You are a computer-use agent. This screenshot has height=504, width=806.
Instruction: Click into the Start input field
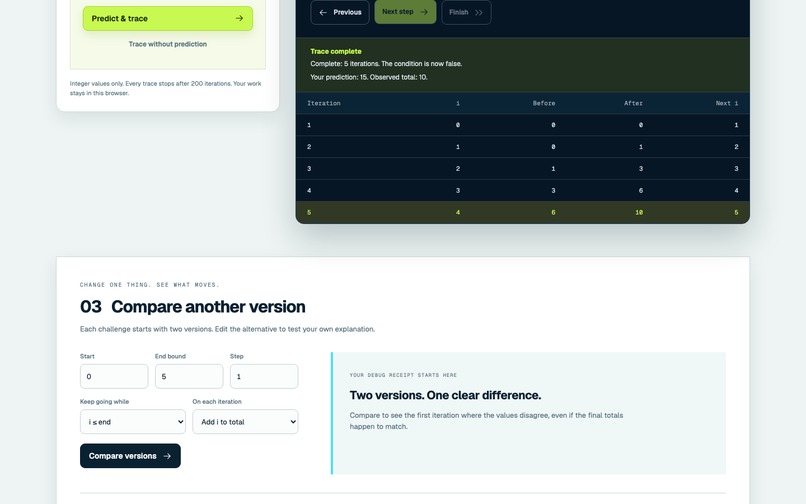tap(114, 376)
